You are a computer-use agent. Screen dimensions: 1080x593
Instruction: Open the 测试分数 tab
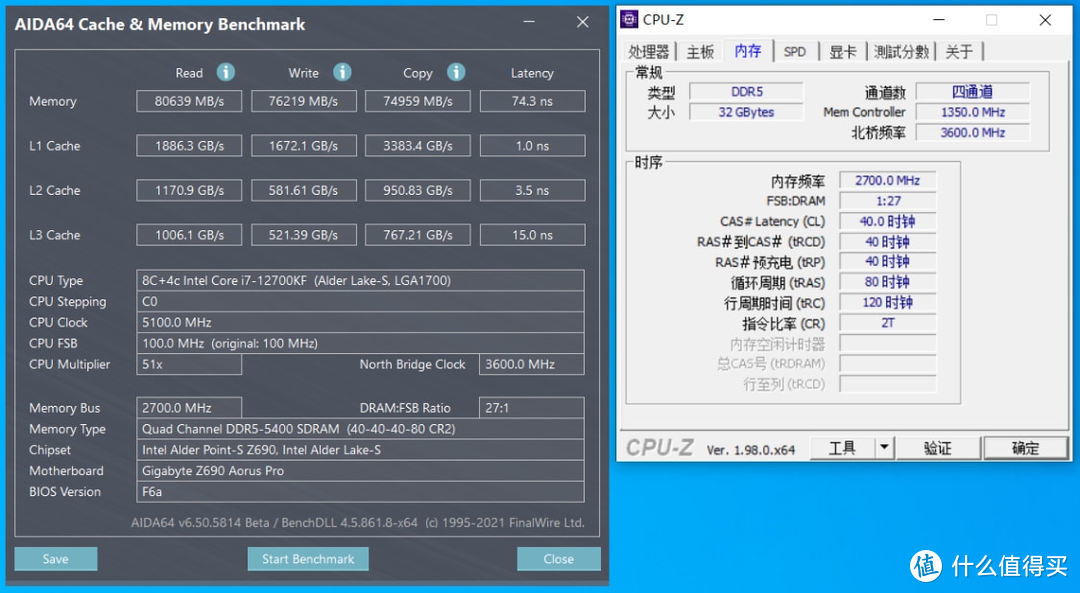point(901,50)
